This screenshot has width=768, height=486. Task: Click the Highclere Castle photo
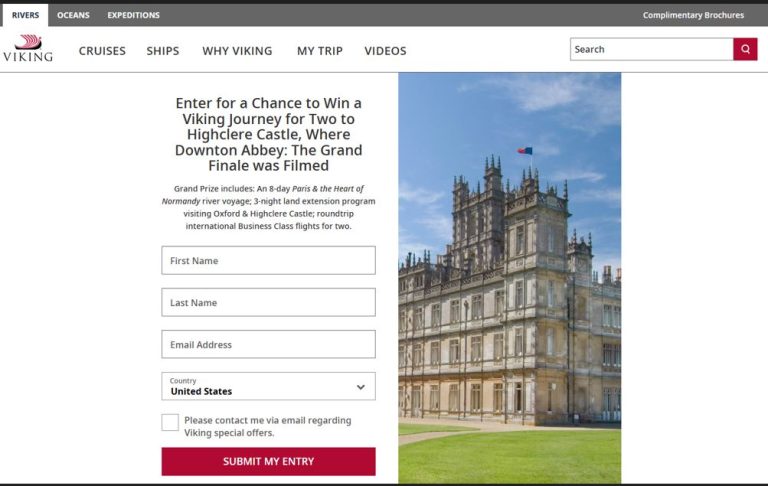pos(509,278)
